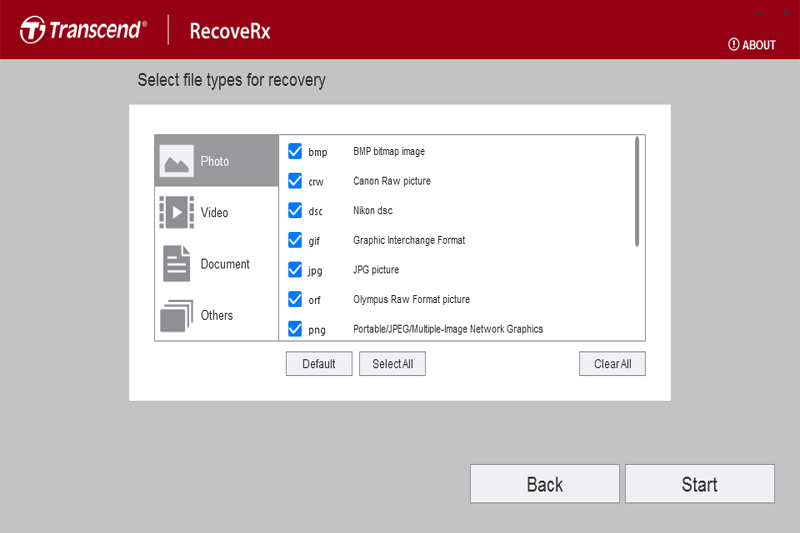Viewport: 800px width, 533px height.
Task: Go Back to the previous step
Action: (x=544, y=484)
